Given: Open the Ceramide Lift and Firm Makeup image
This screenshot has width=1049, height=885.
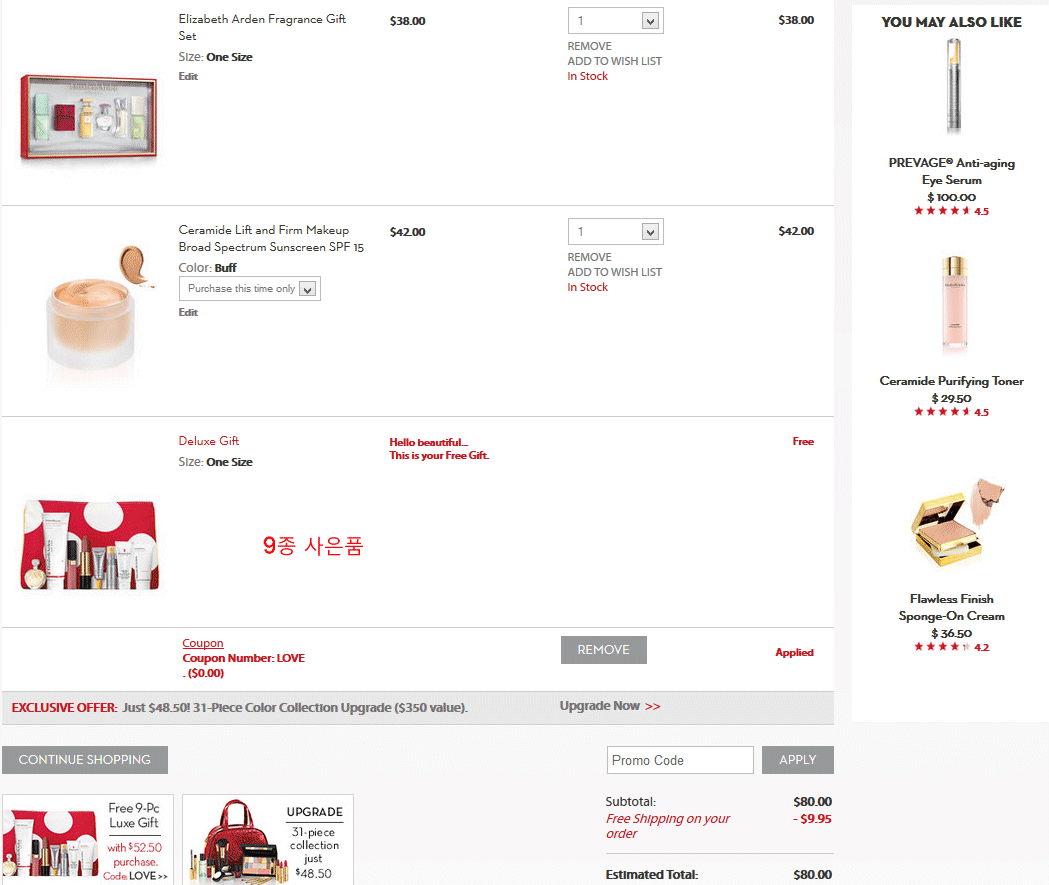Looking at the screenshot, I should pos(99,309).
